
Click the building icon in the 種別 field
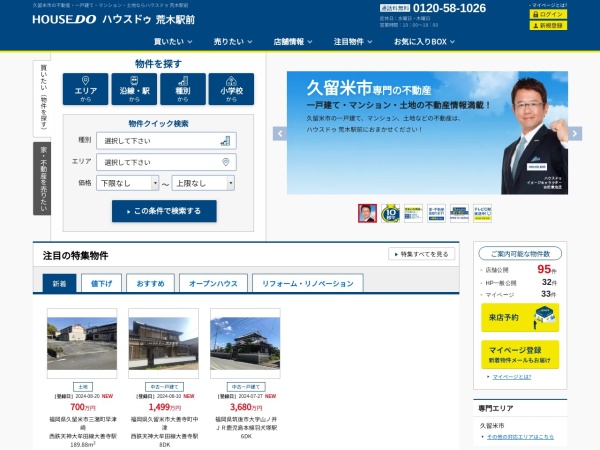[225, 141]
